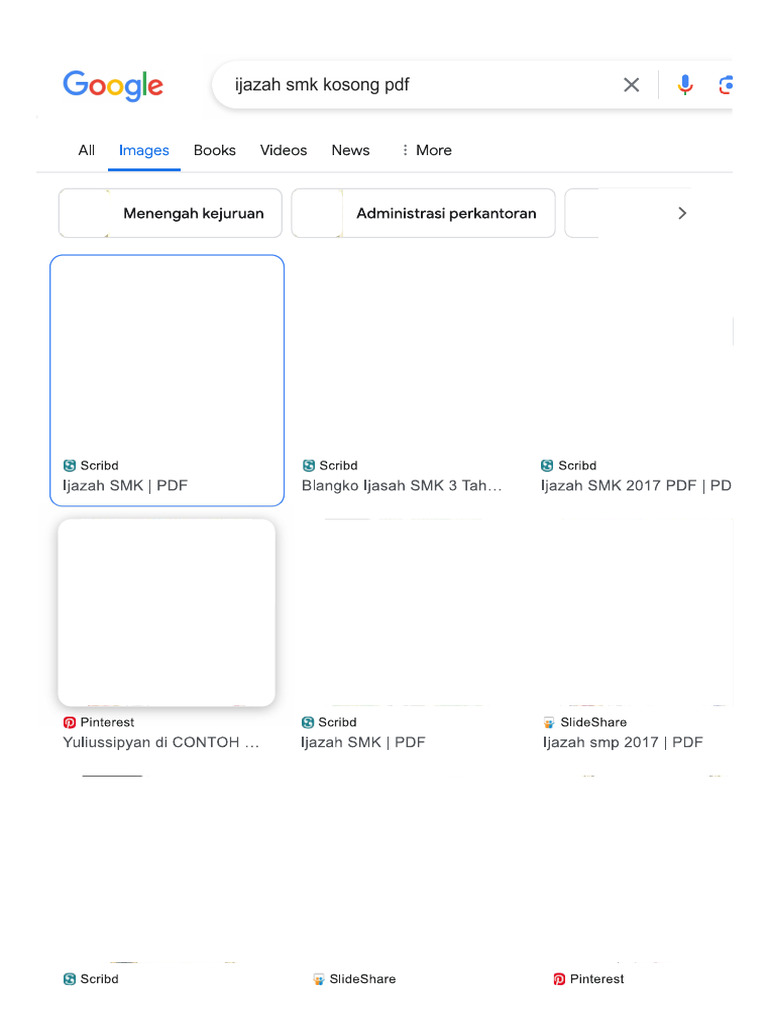Open the Videos tab

tap(283, 150)
